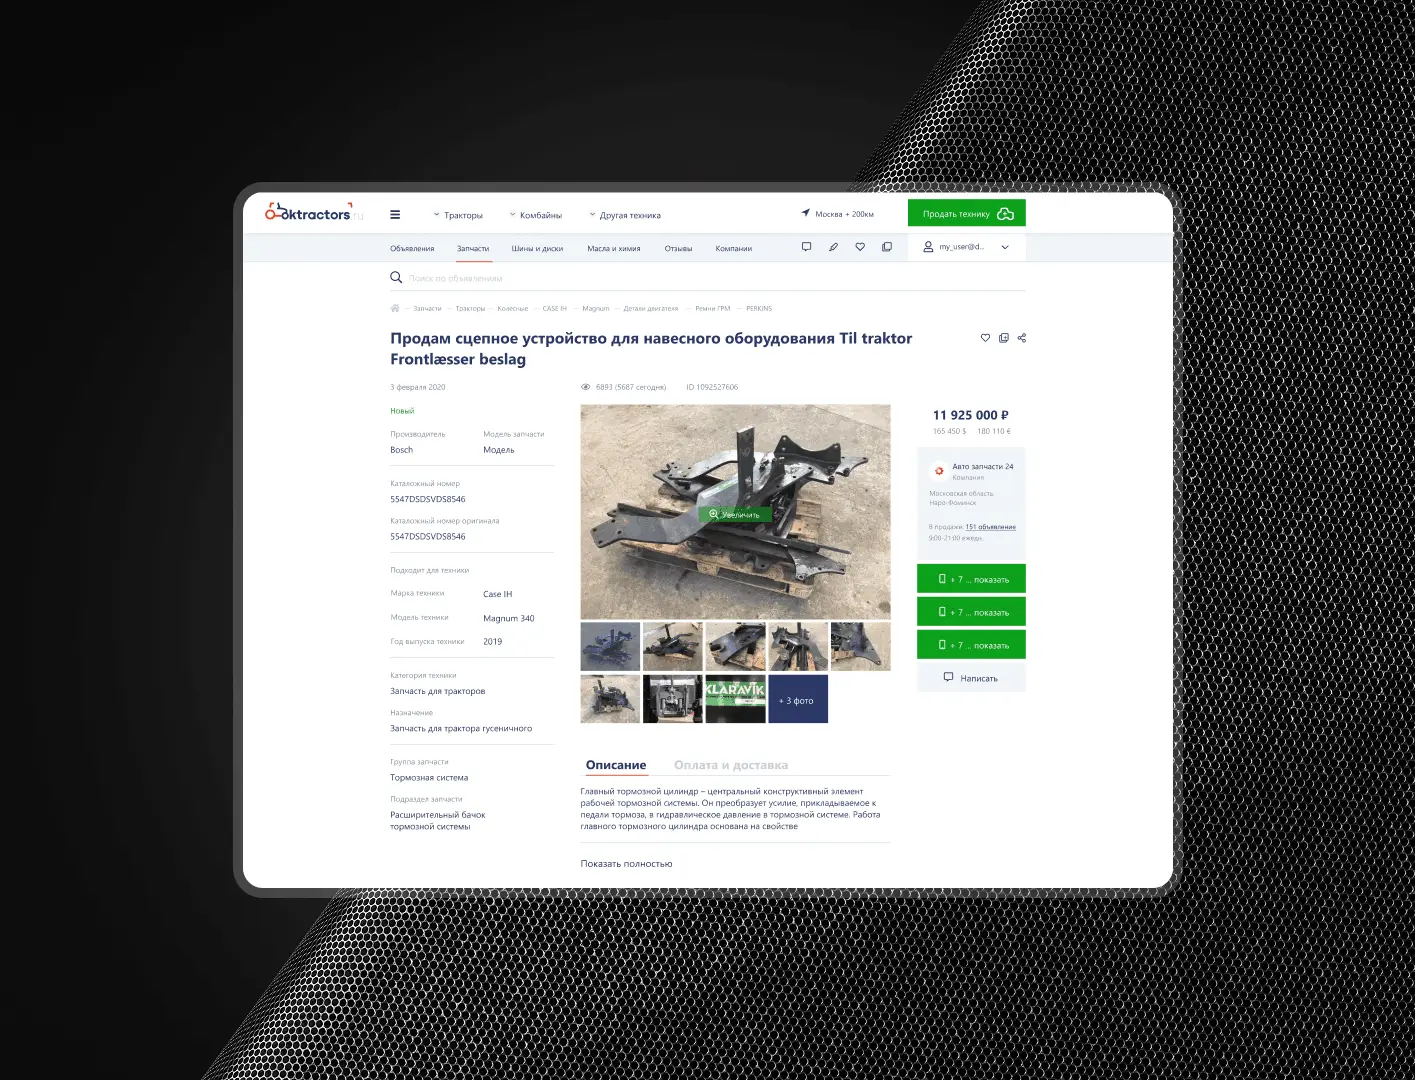Click the search magnifier icon
The image size is (1415, 1080).
(x=396, y=278)
